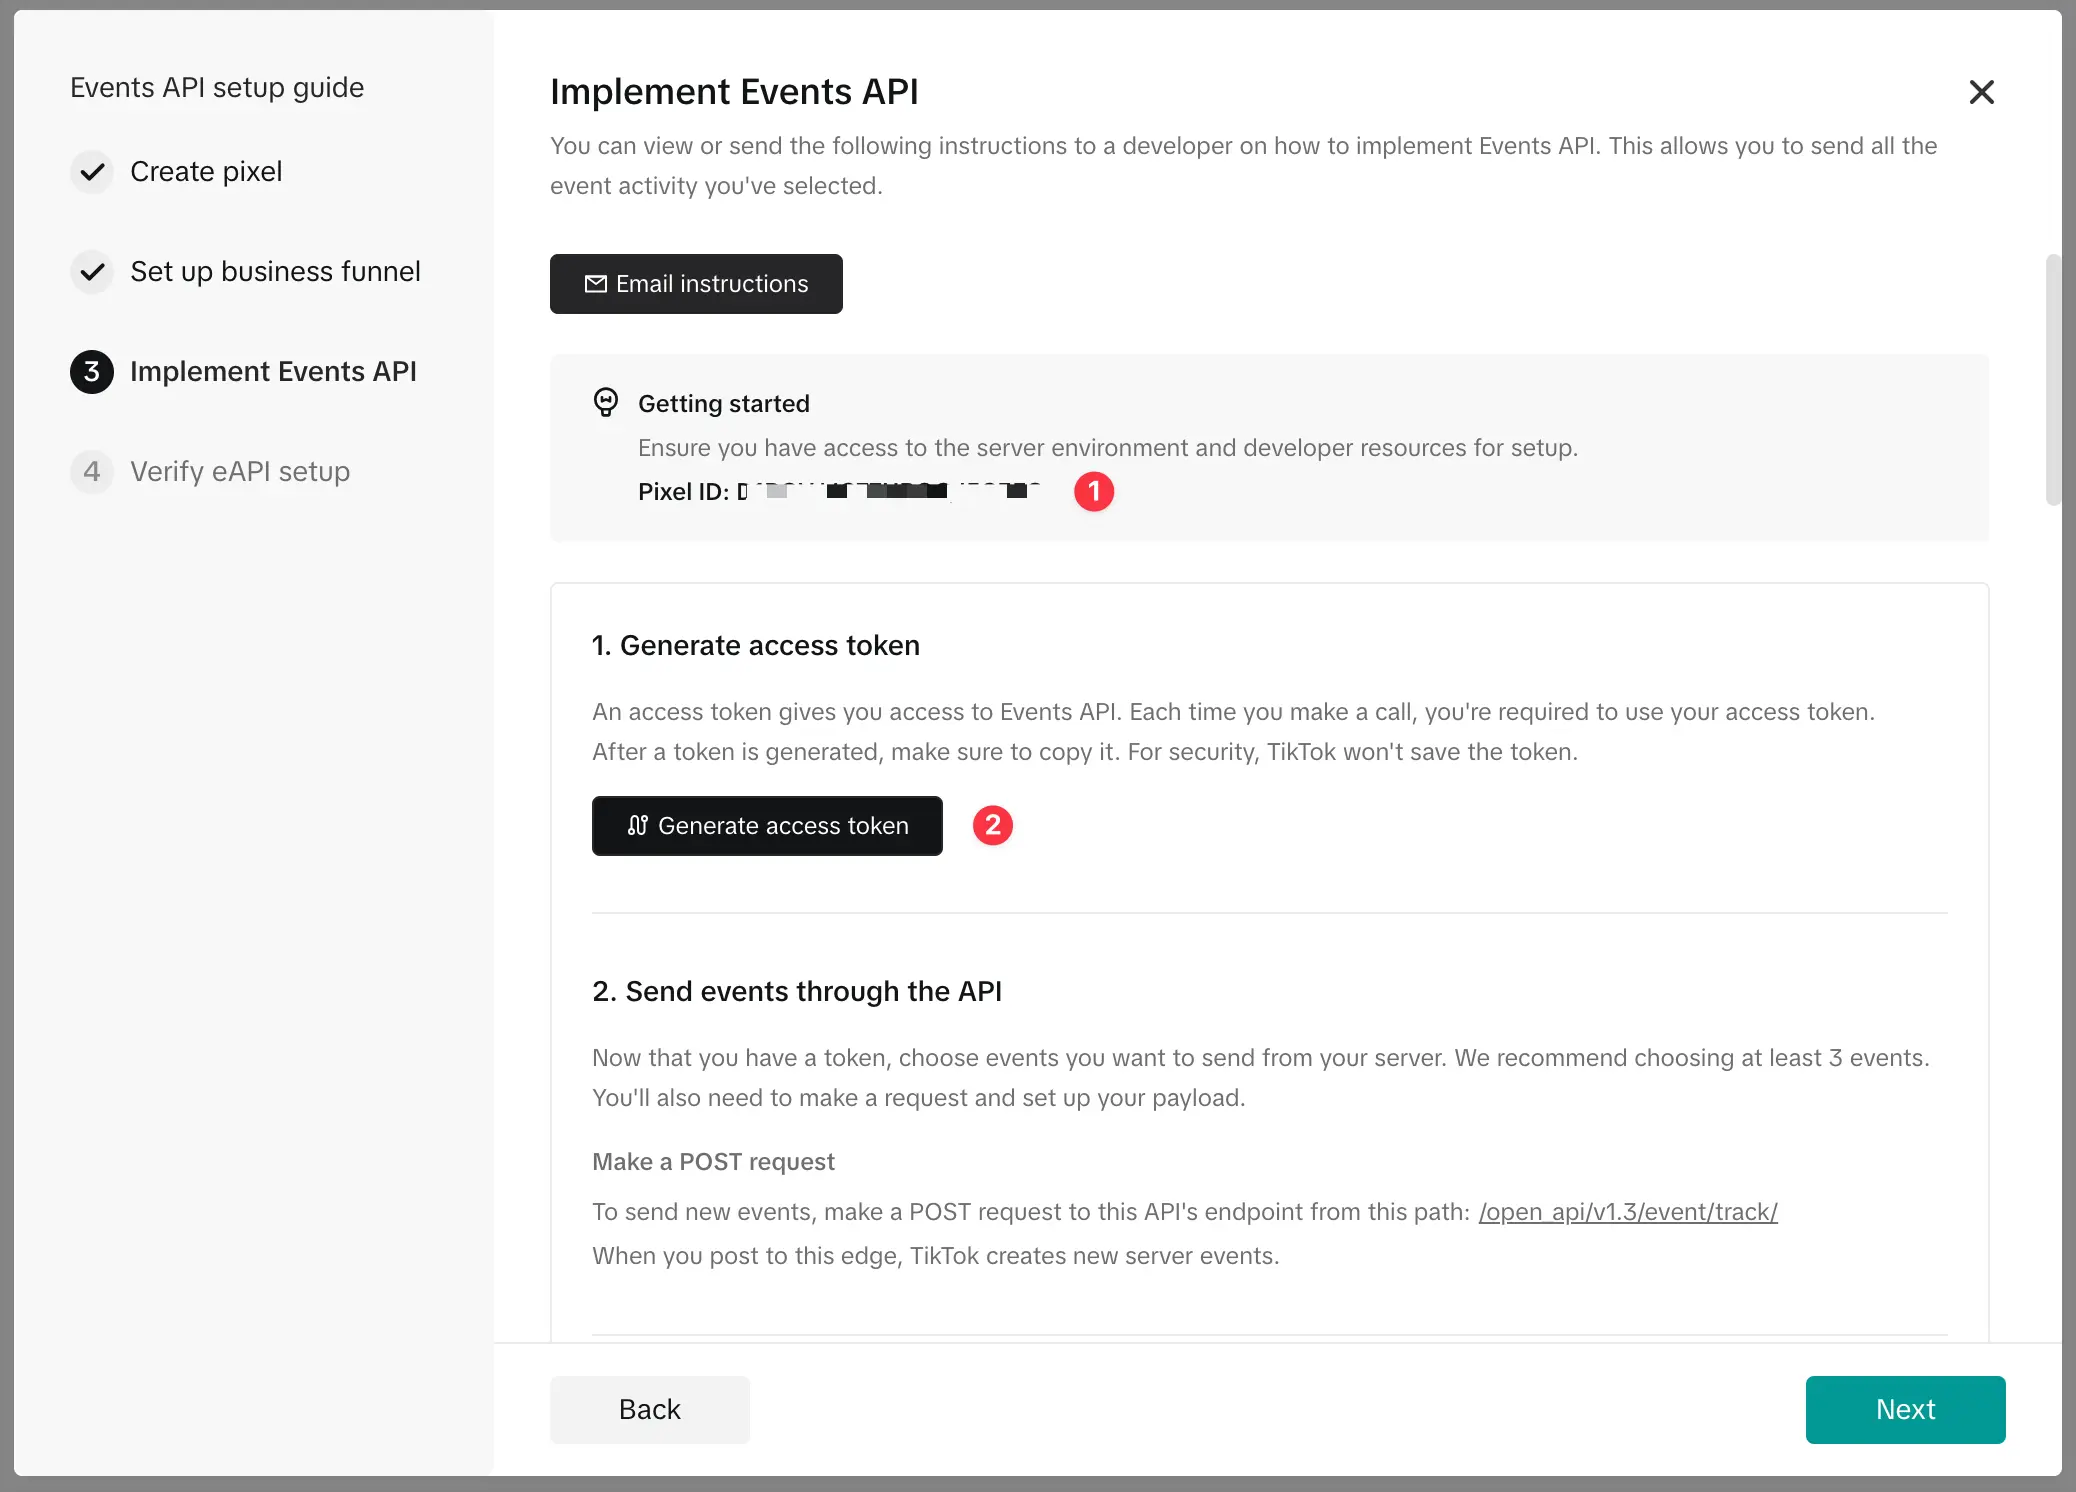Click the dialog's vertical scrollbar

point(2053,380)
